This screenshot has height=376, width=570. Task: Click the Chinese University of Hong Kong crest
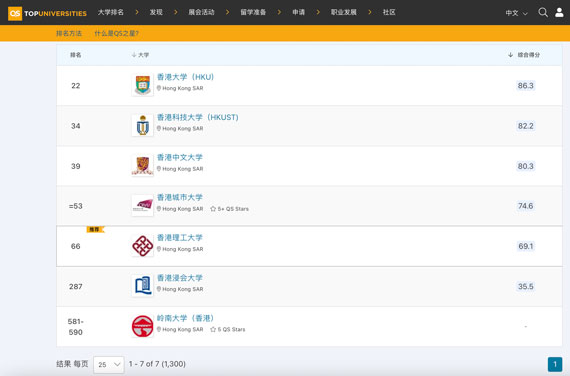pos(142,165)
